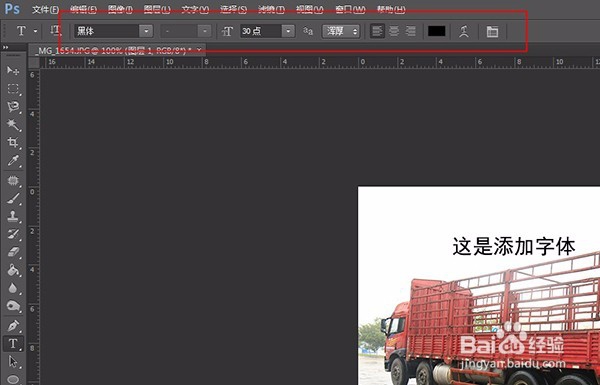Select the Horizontal Type tool in toolbox

coord(13,344)
